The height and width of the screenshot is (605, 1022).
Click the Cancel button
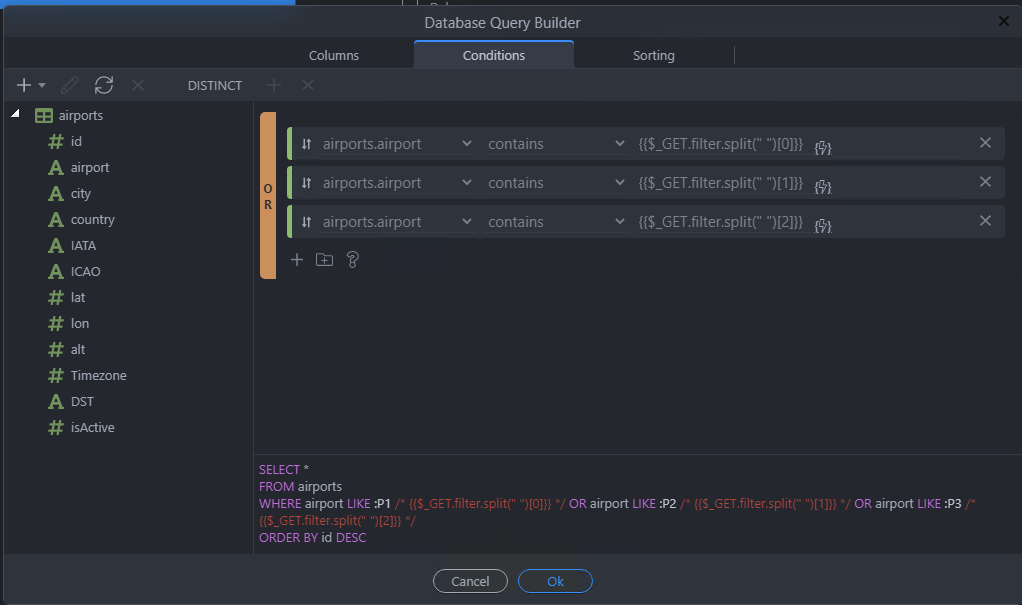[x=470, y=581]
